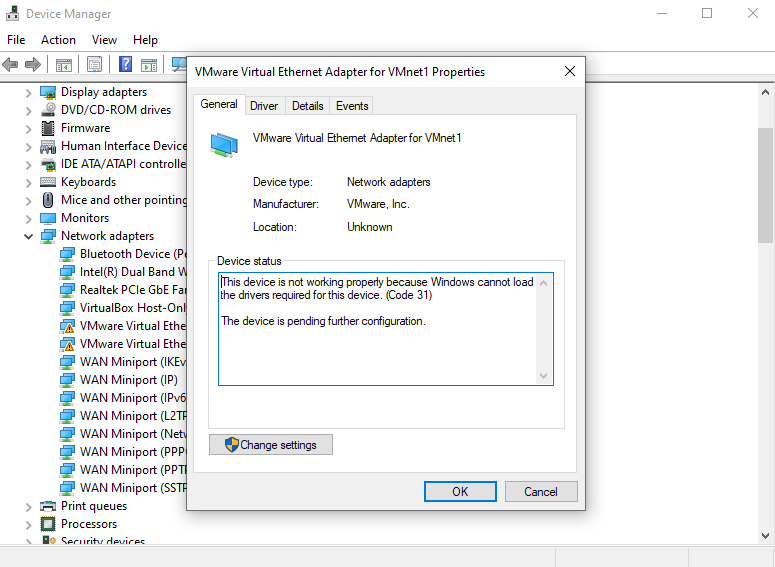
Task: Click the Bluetooth Device adapter icon
Action: 67,254
